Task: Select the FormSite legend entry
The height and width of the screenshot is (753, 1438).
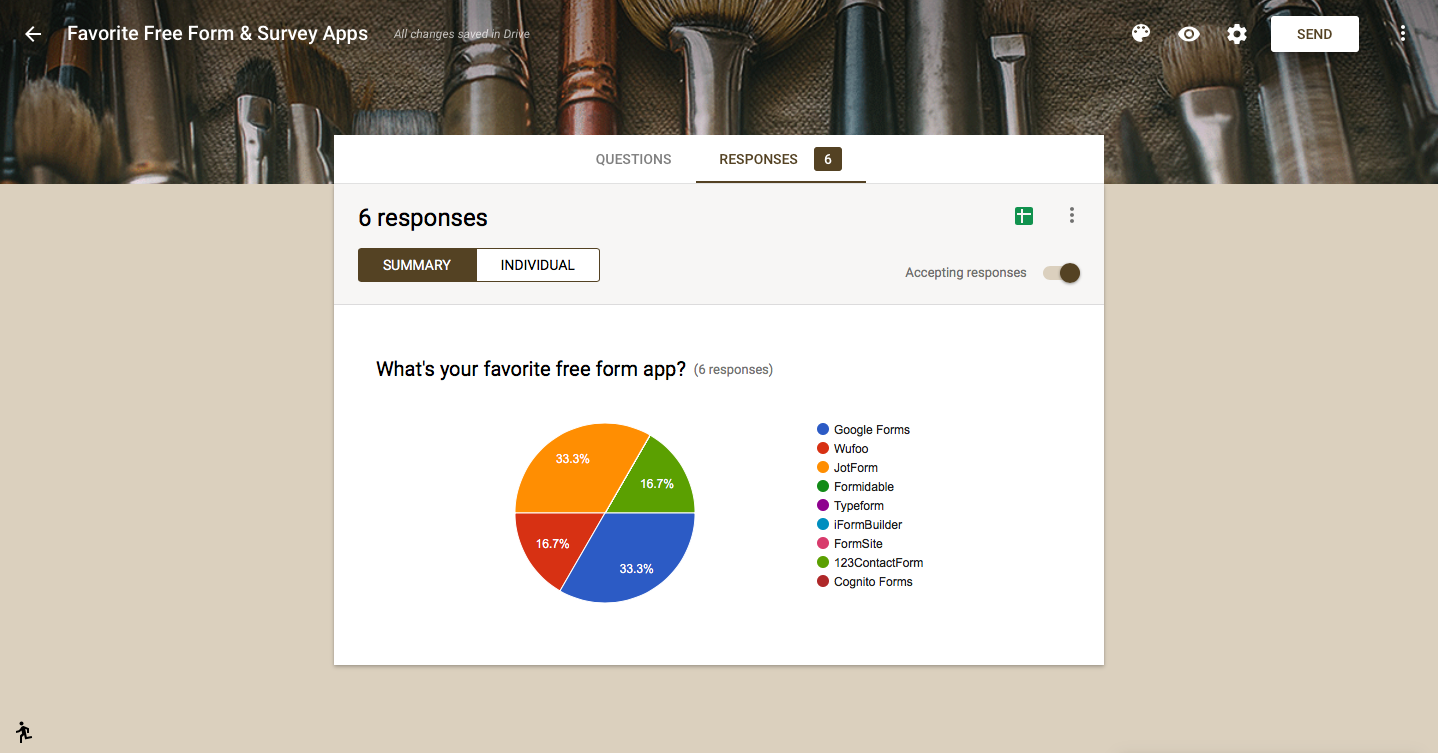Action: [x=850, y=544]
